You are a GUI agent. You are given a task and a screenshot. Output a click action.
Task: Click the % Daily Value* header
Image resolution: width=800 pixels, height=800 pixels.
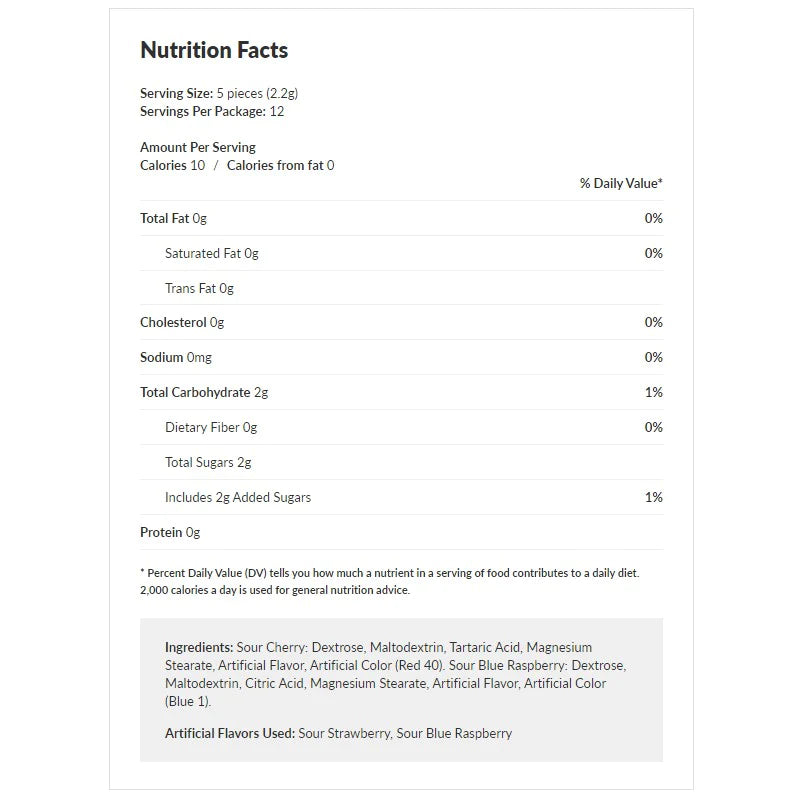click(x=621, y=183)
